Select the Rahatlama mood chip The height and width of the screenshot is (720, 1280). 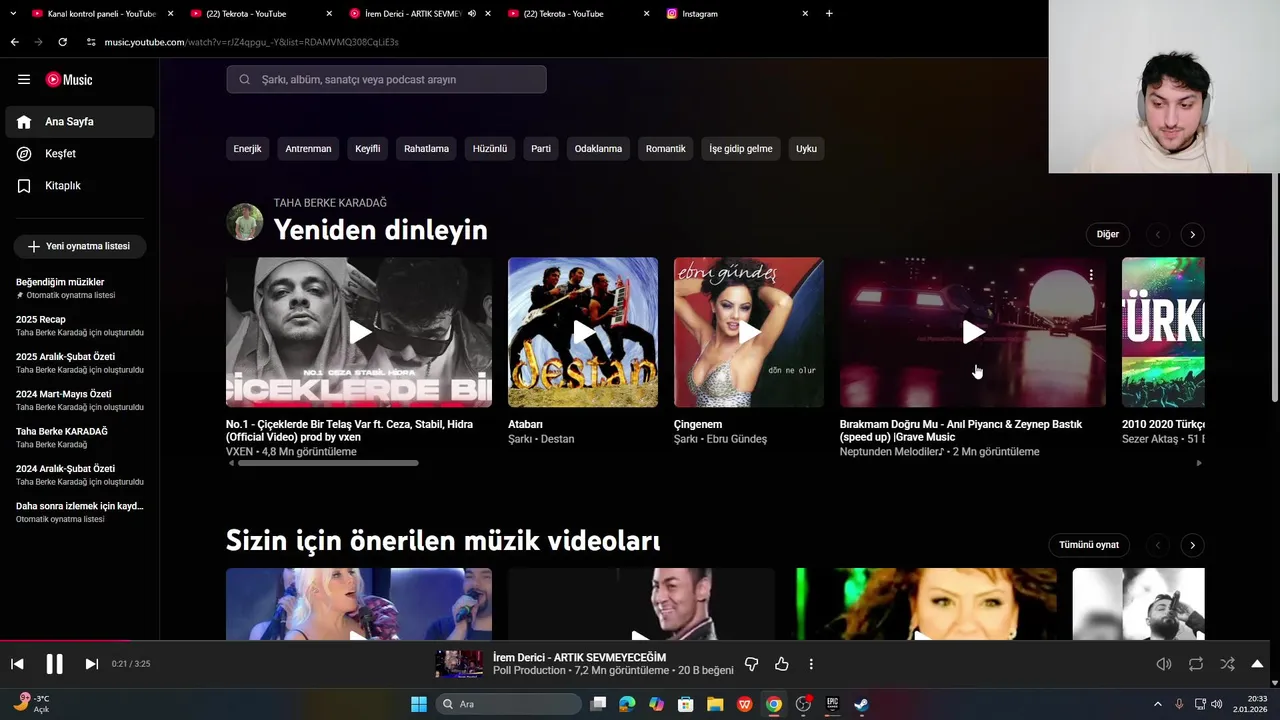click(x=426, y=148)
